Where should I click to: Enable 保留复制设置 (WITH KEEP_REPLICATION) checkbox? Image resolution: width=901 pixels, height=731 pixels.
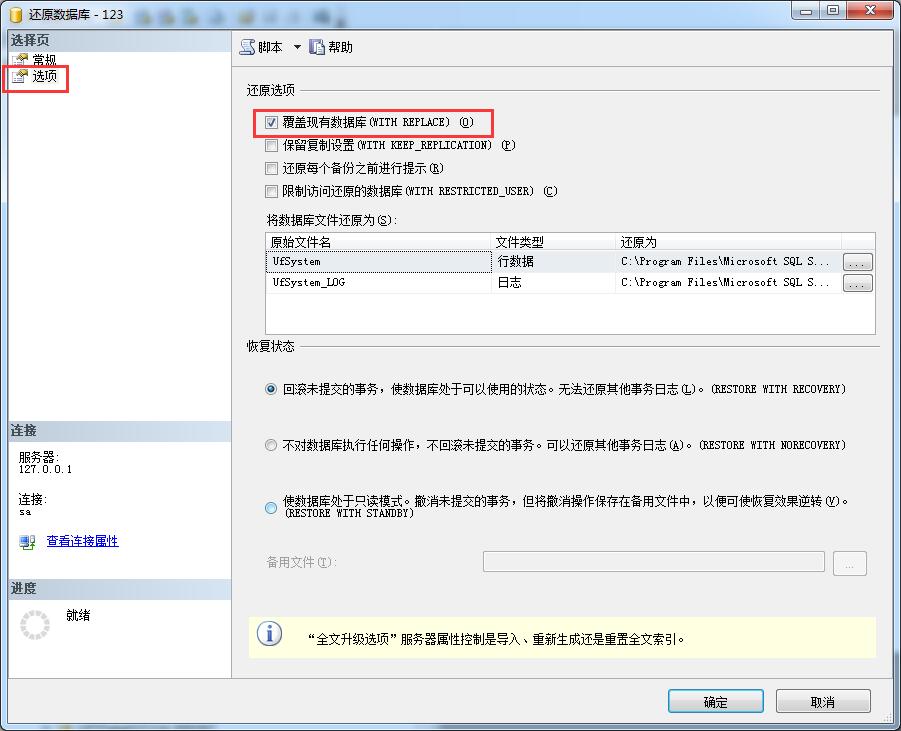click(271, 145)
